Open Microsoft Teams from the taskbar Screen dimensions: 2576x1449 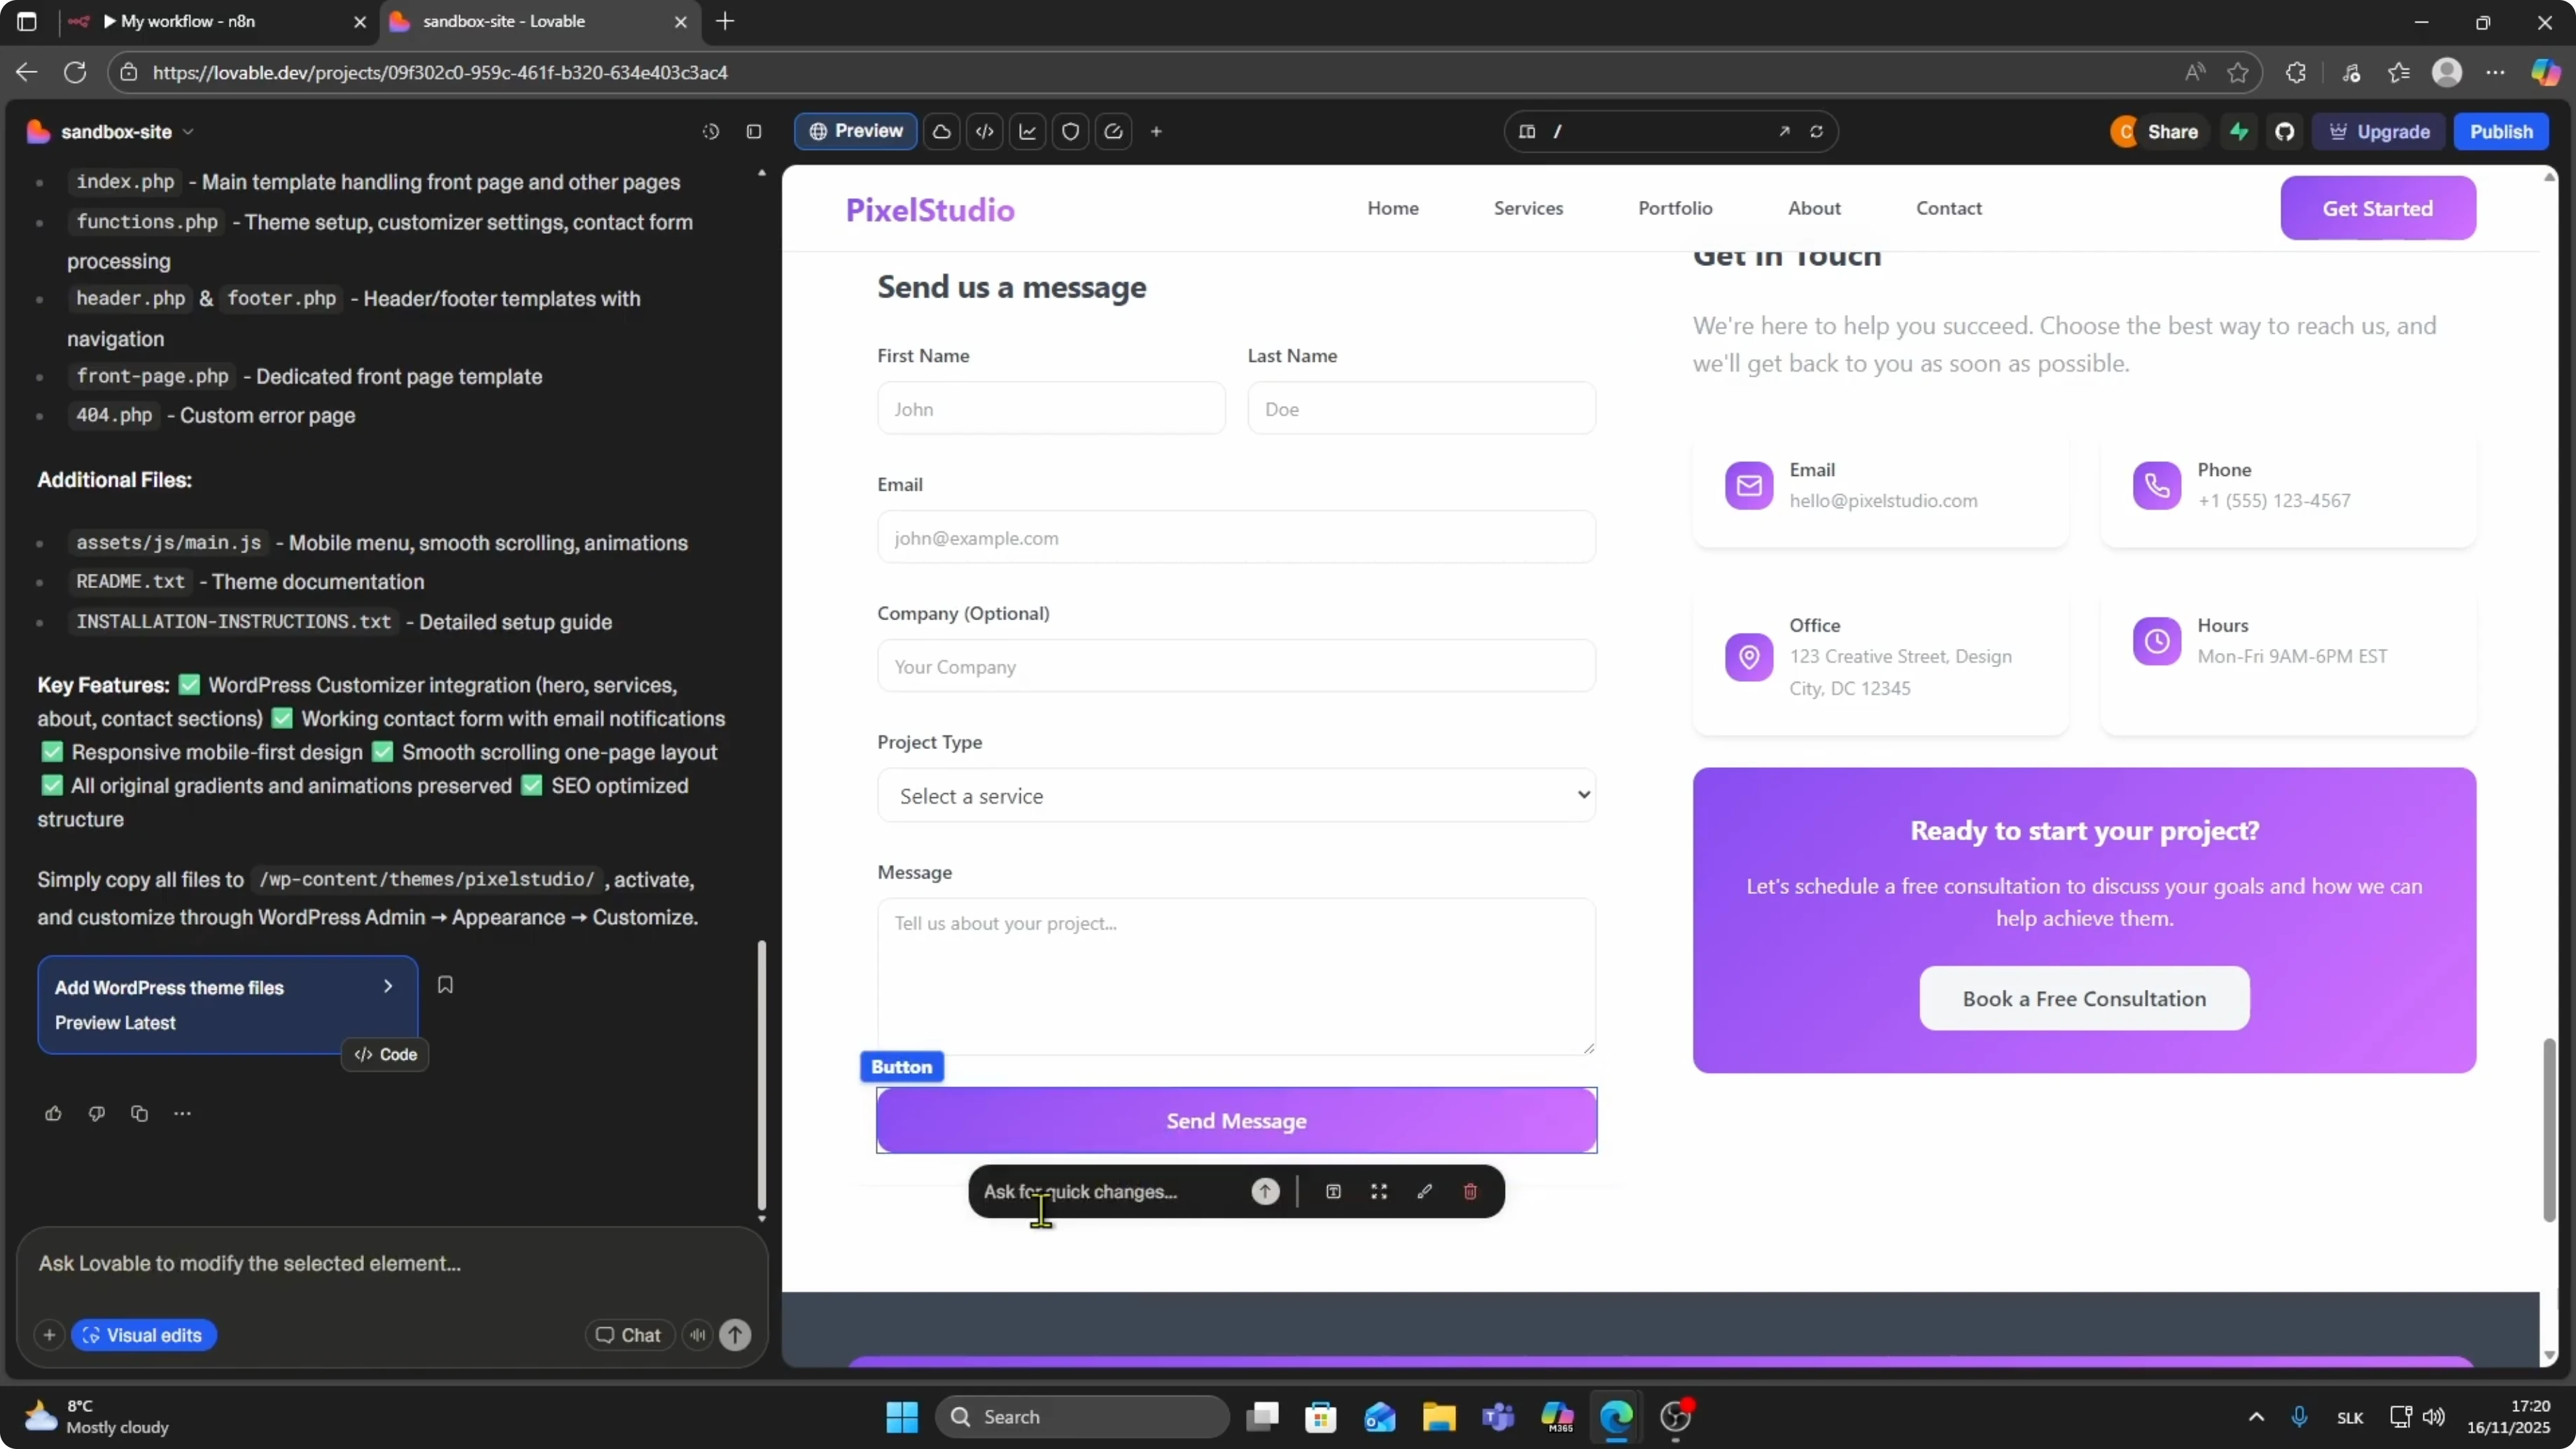coord(1498,1416)
